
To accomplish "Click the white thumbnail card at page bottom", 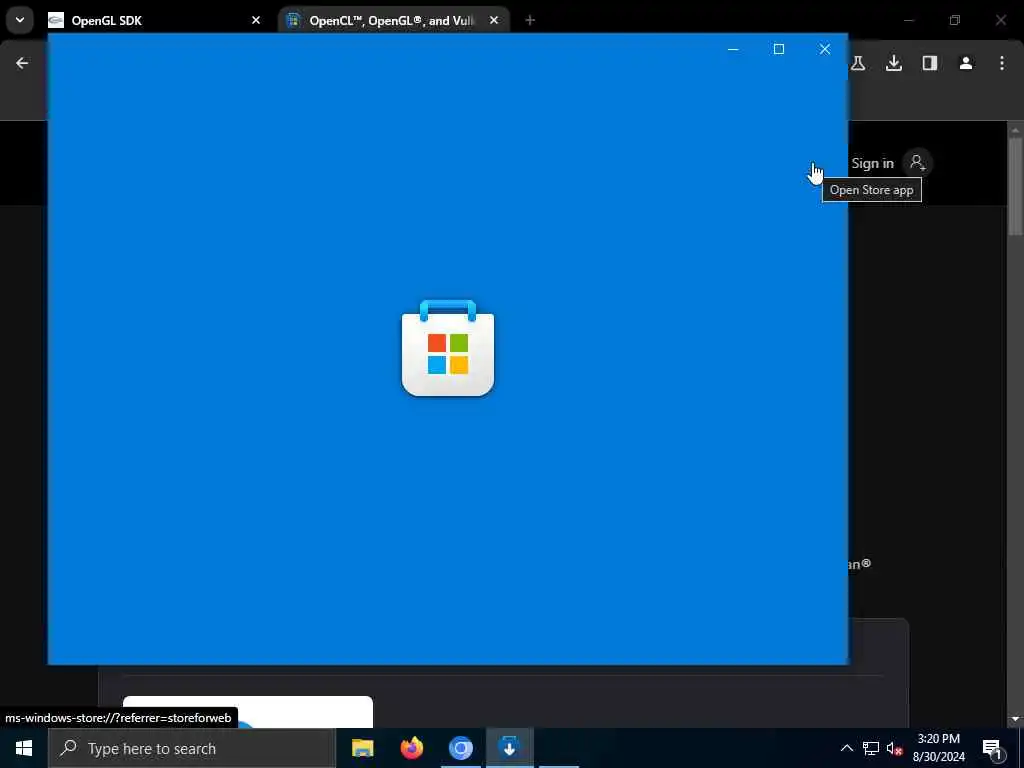I will pyautogui.click(x=248, y=712).
